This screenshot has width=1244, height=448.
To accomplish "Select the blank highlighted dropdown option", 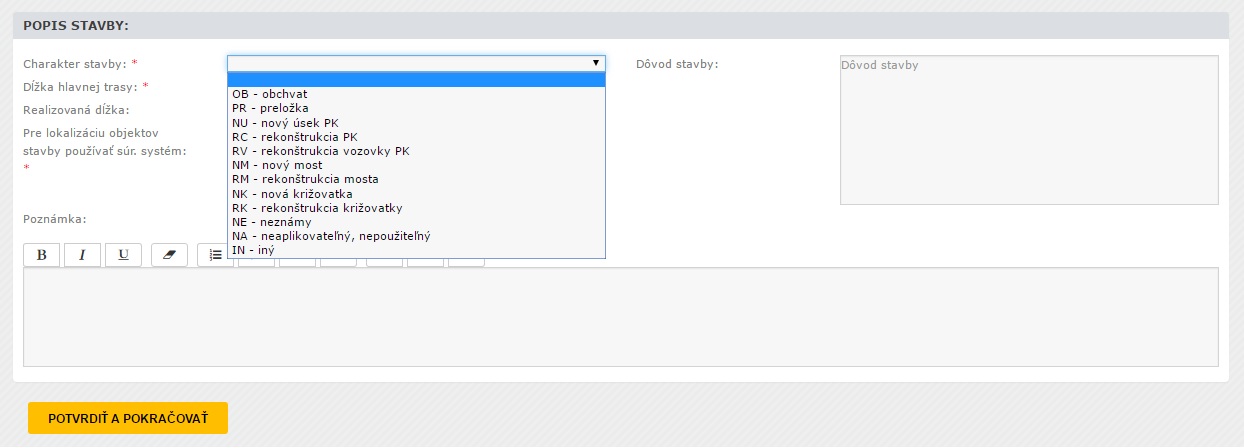I will (416, 80).
